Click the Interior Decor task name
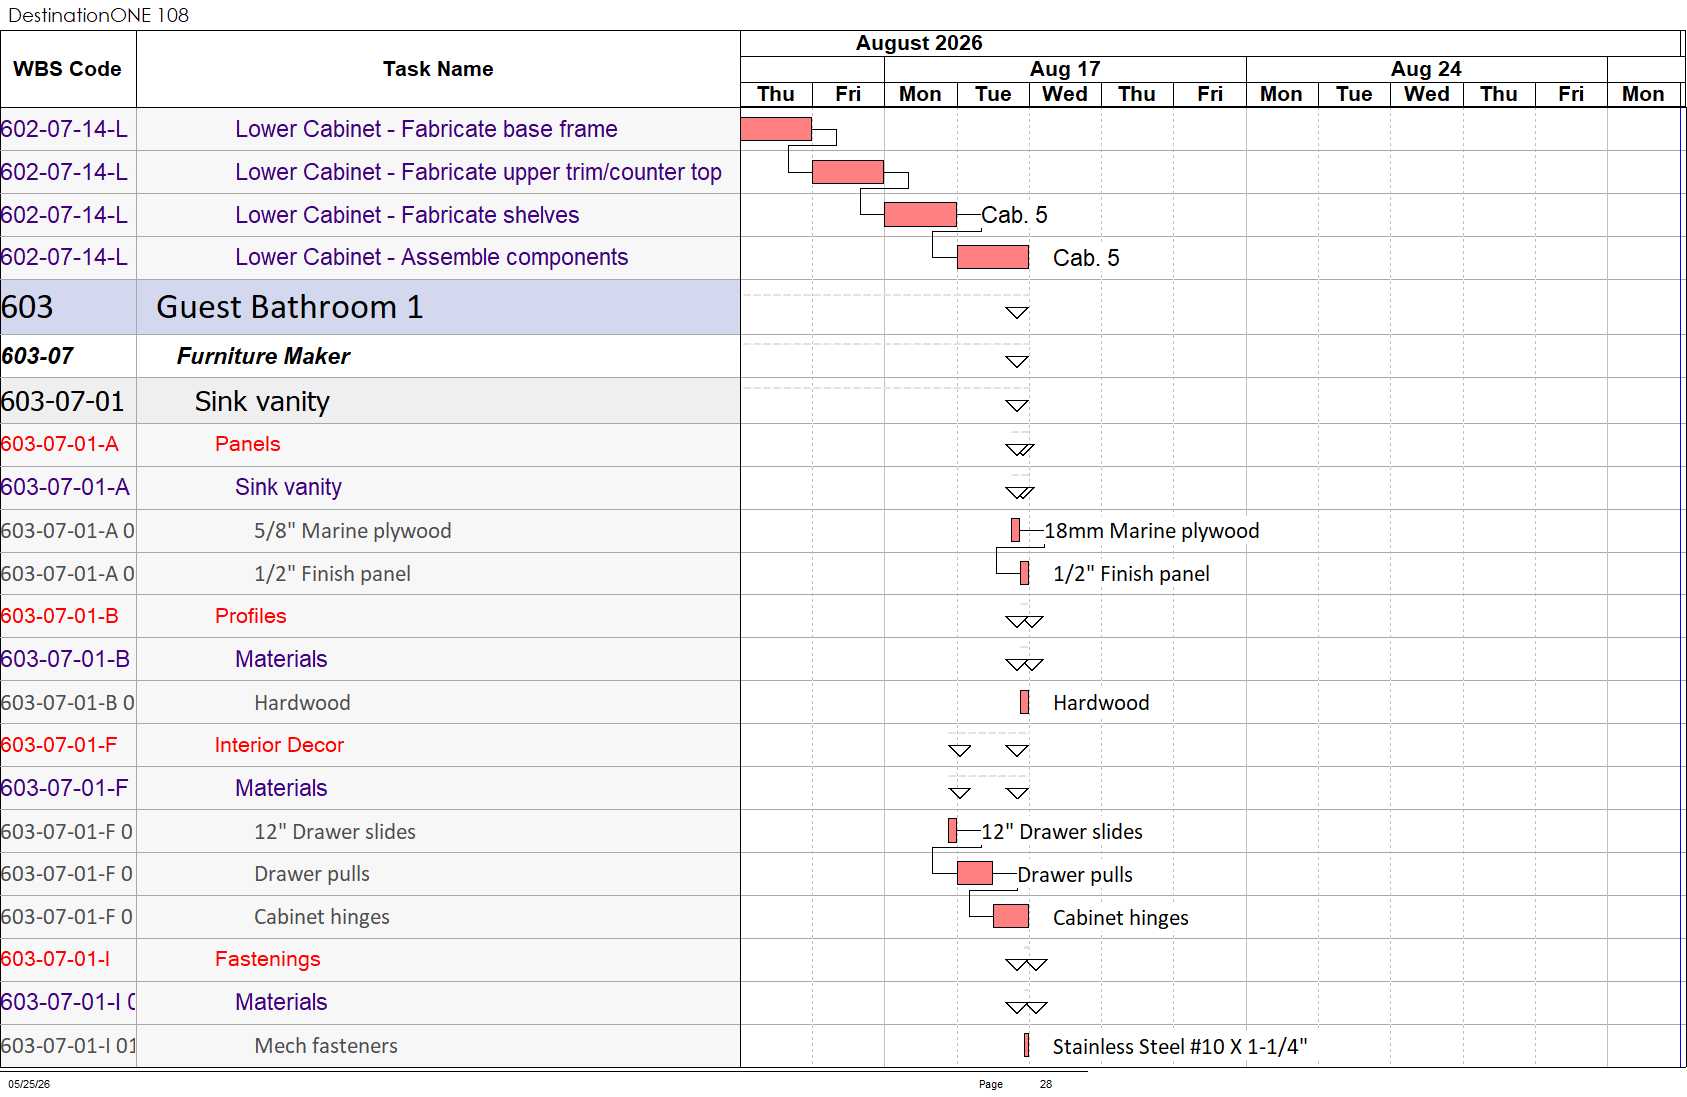The image size is (1687, 1097). pos(279,745)
